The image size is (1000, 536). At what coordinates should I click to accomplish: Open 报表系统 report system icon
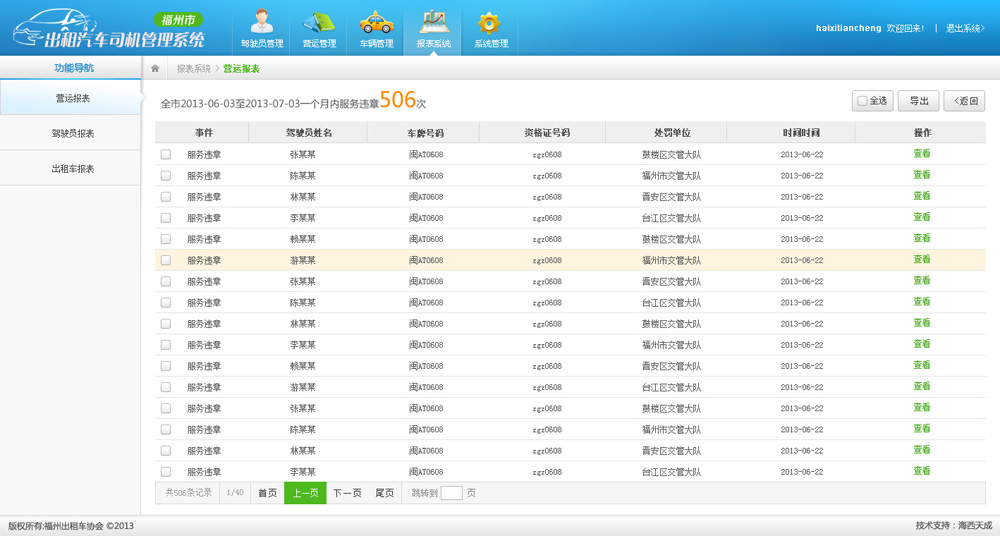pyautogui.click(x=433, y=28)
